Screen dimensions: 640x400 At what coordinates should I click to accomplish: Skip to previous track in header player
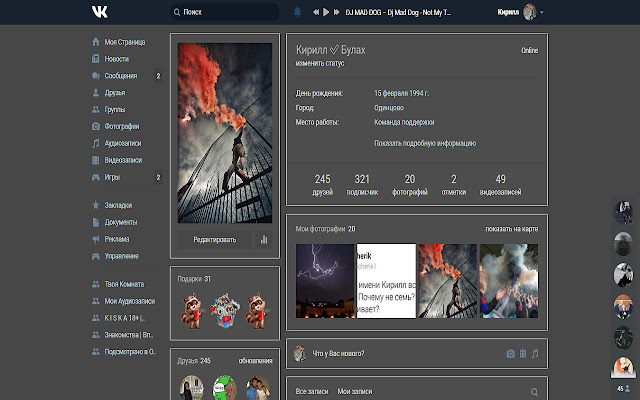[316, 12]
